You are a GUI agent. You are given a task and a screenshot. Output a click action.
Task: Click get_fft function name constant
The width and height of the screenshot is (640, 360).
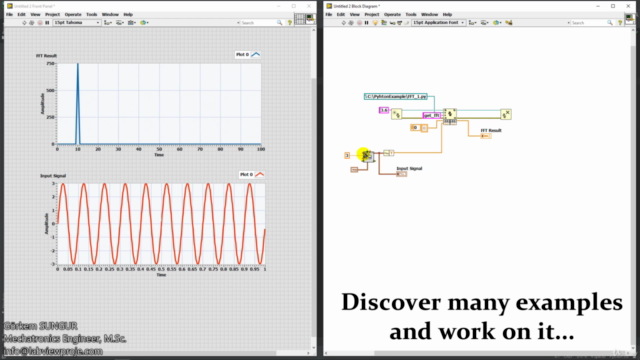coord(432,116)
